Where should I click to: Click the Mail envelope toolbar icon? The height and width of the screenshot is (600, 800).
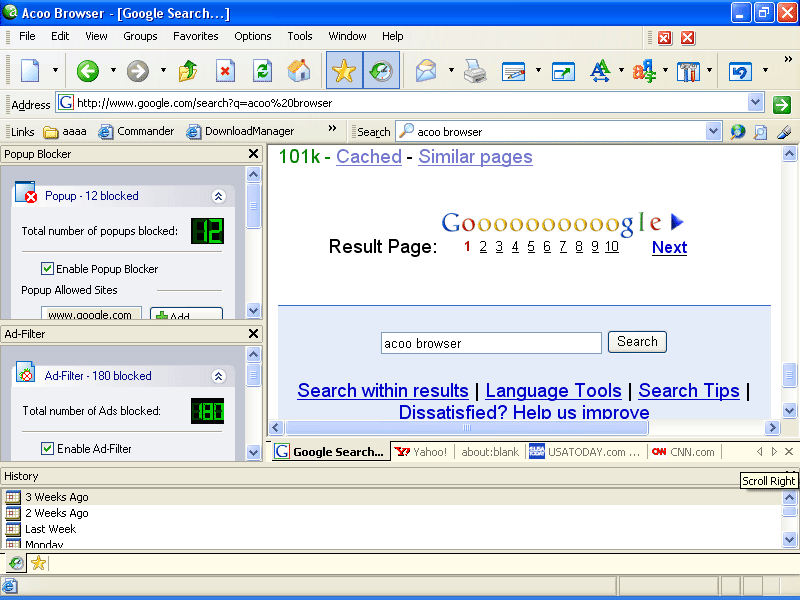[x=426, y=71]
